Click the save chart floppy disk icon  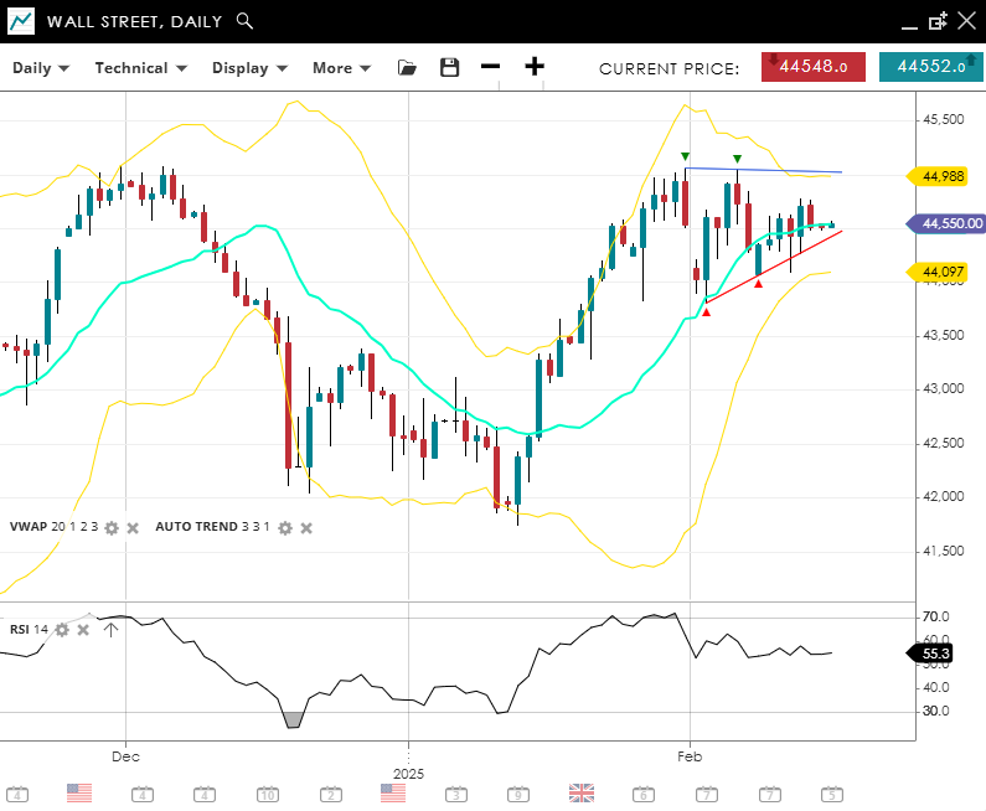click(x=450, y=67)
